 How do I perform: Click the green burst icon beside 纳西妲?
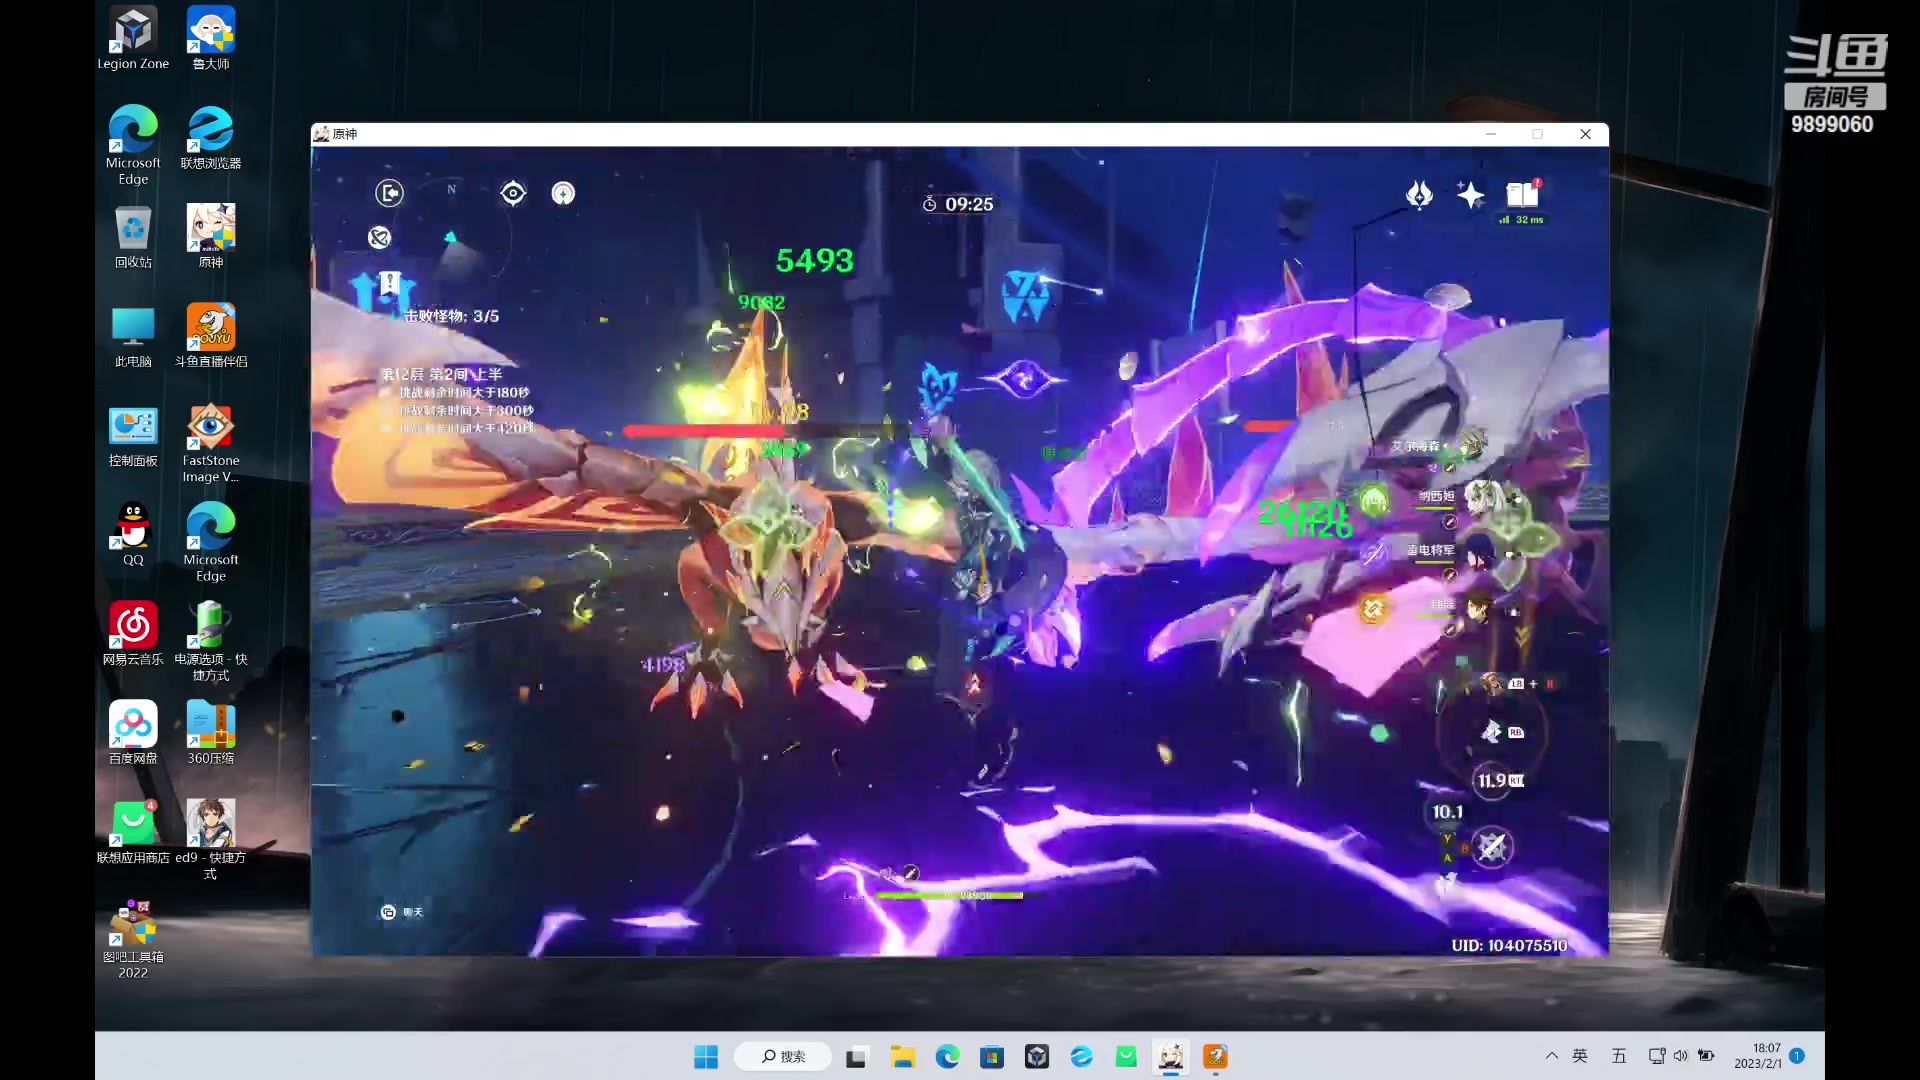(x=1374, y=499)
